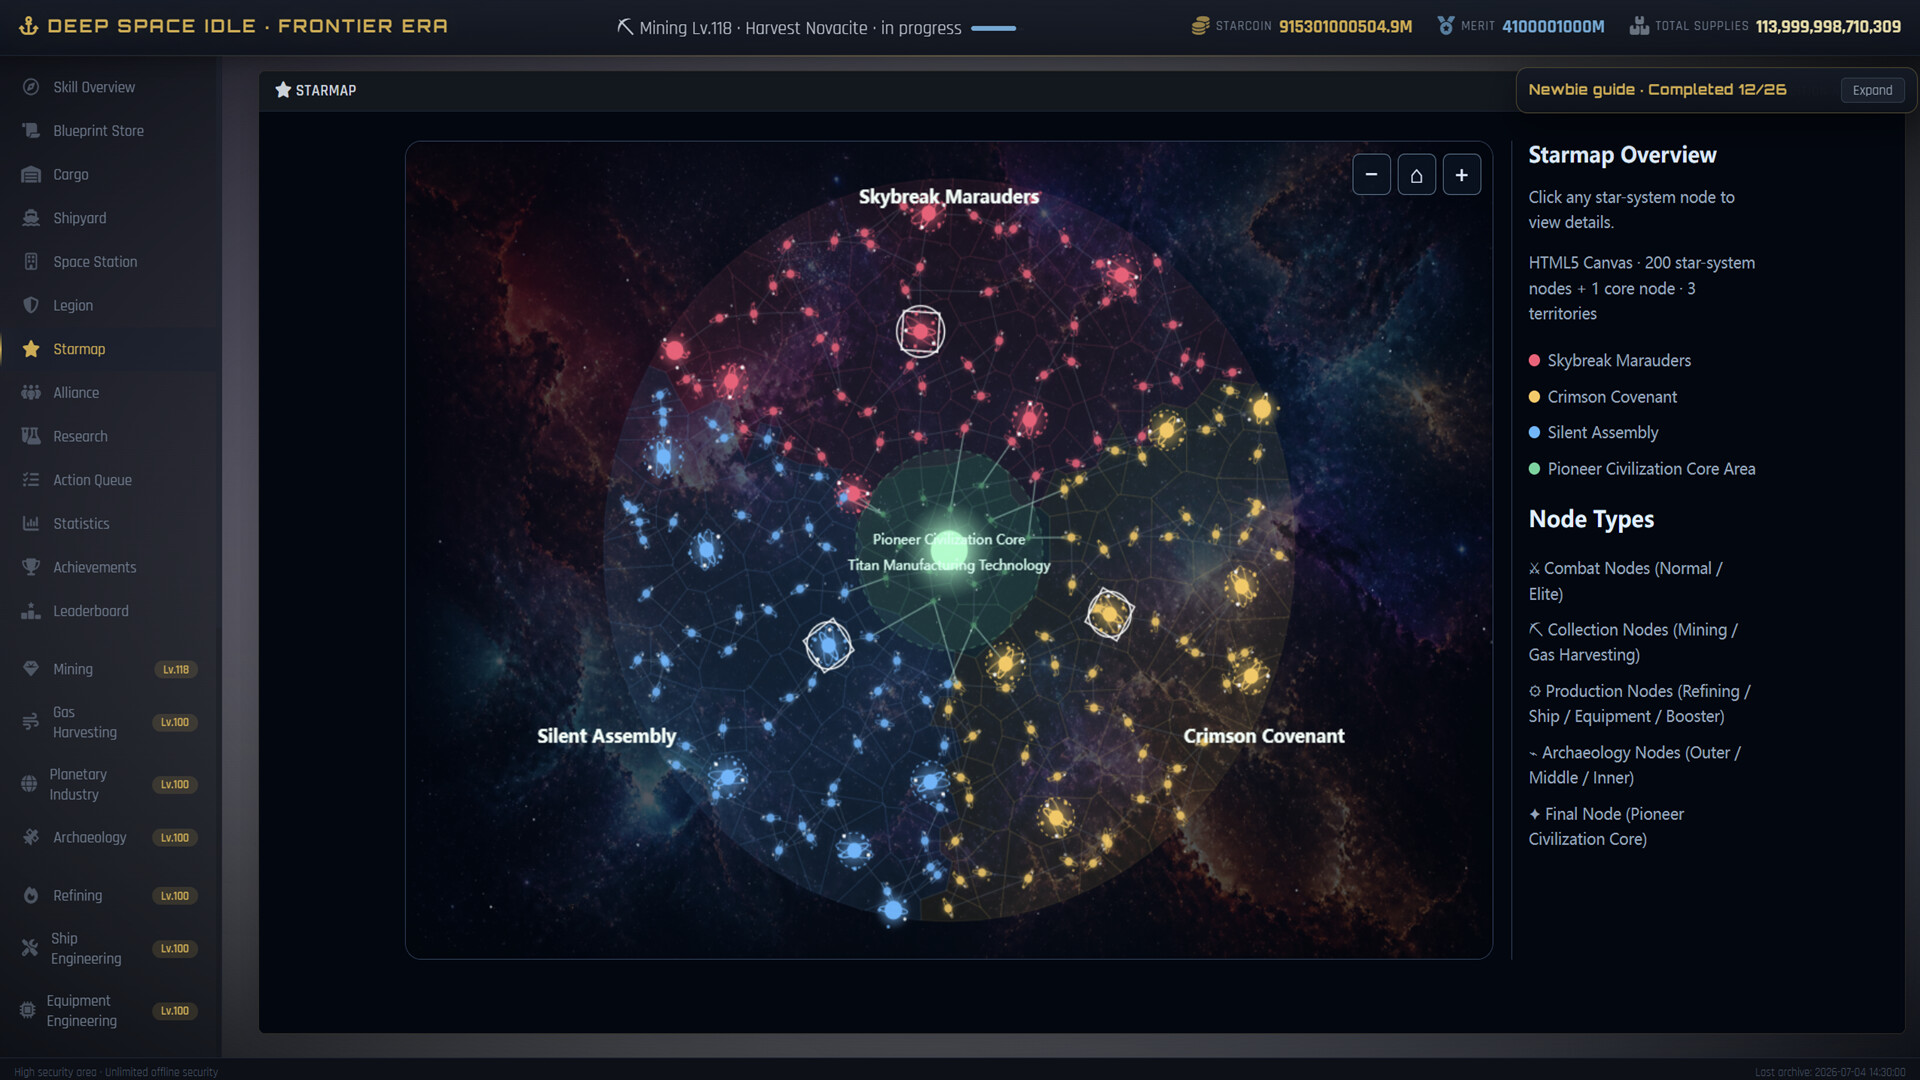Click the Leaderboard podium icon

pyautogui.click(x=31, y=611)
